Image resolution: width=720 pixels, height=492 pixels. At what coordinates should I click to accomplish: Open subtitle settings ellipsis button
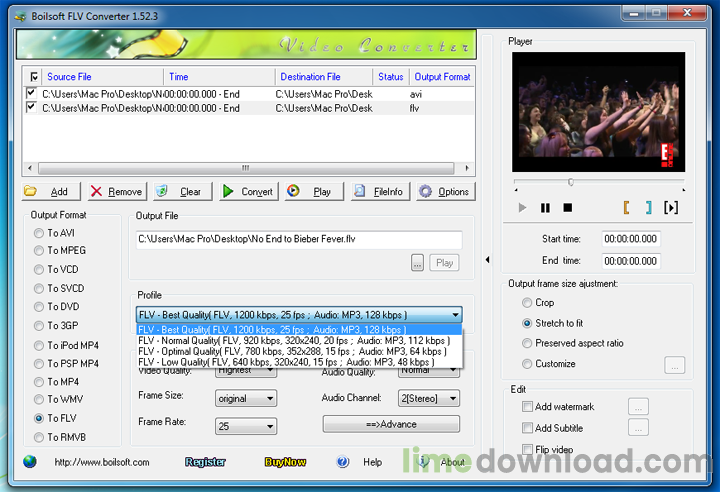click(x=638, y=427)
